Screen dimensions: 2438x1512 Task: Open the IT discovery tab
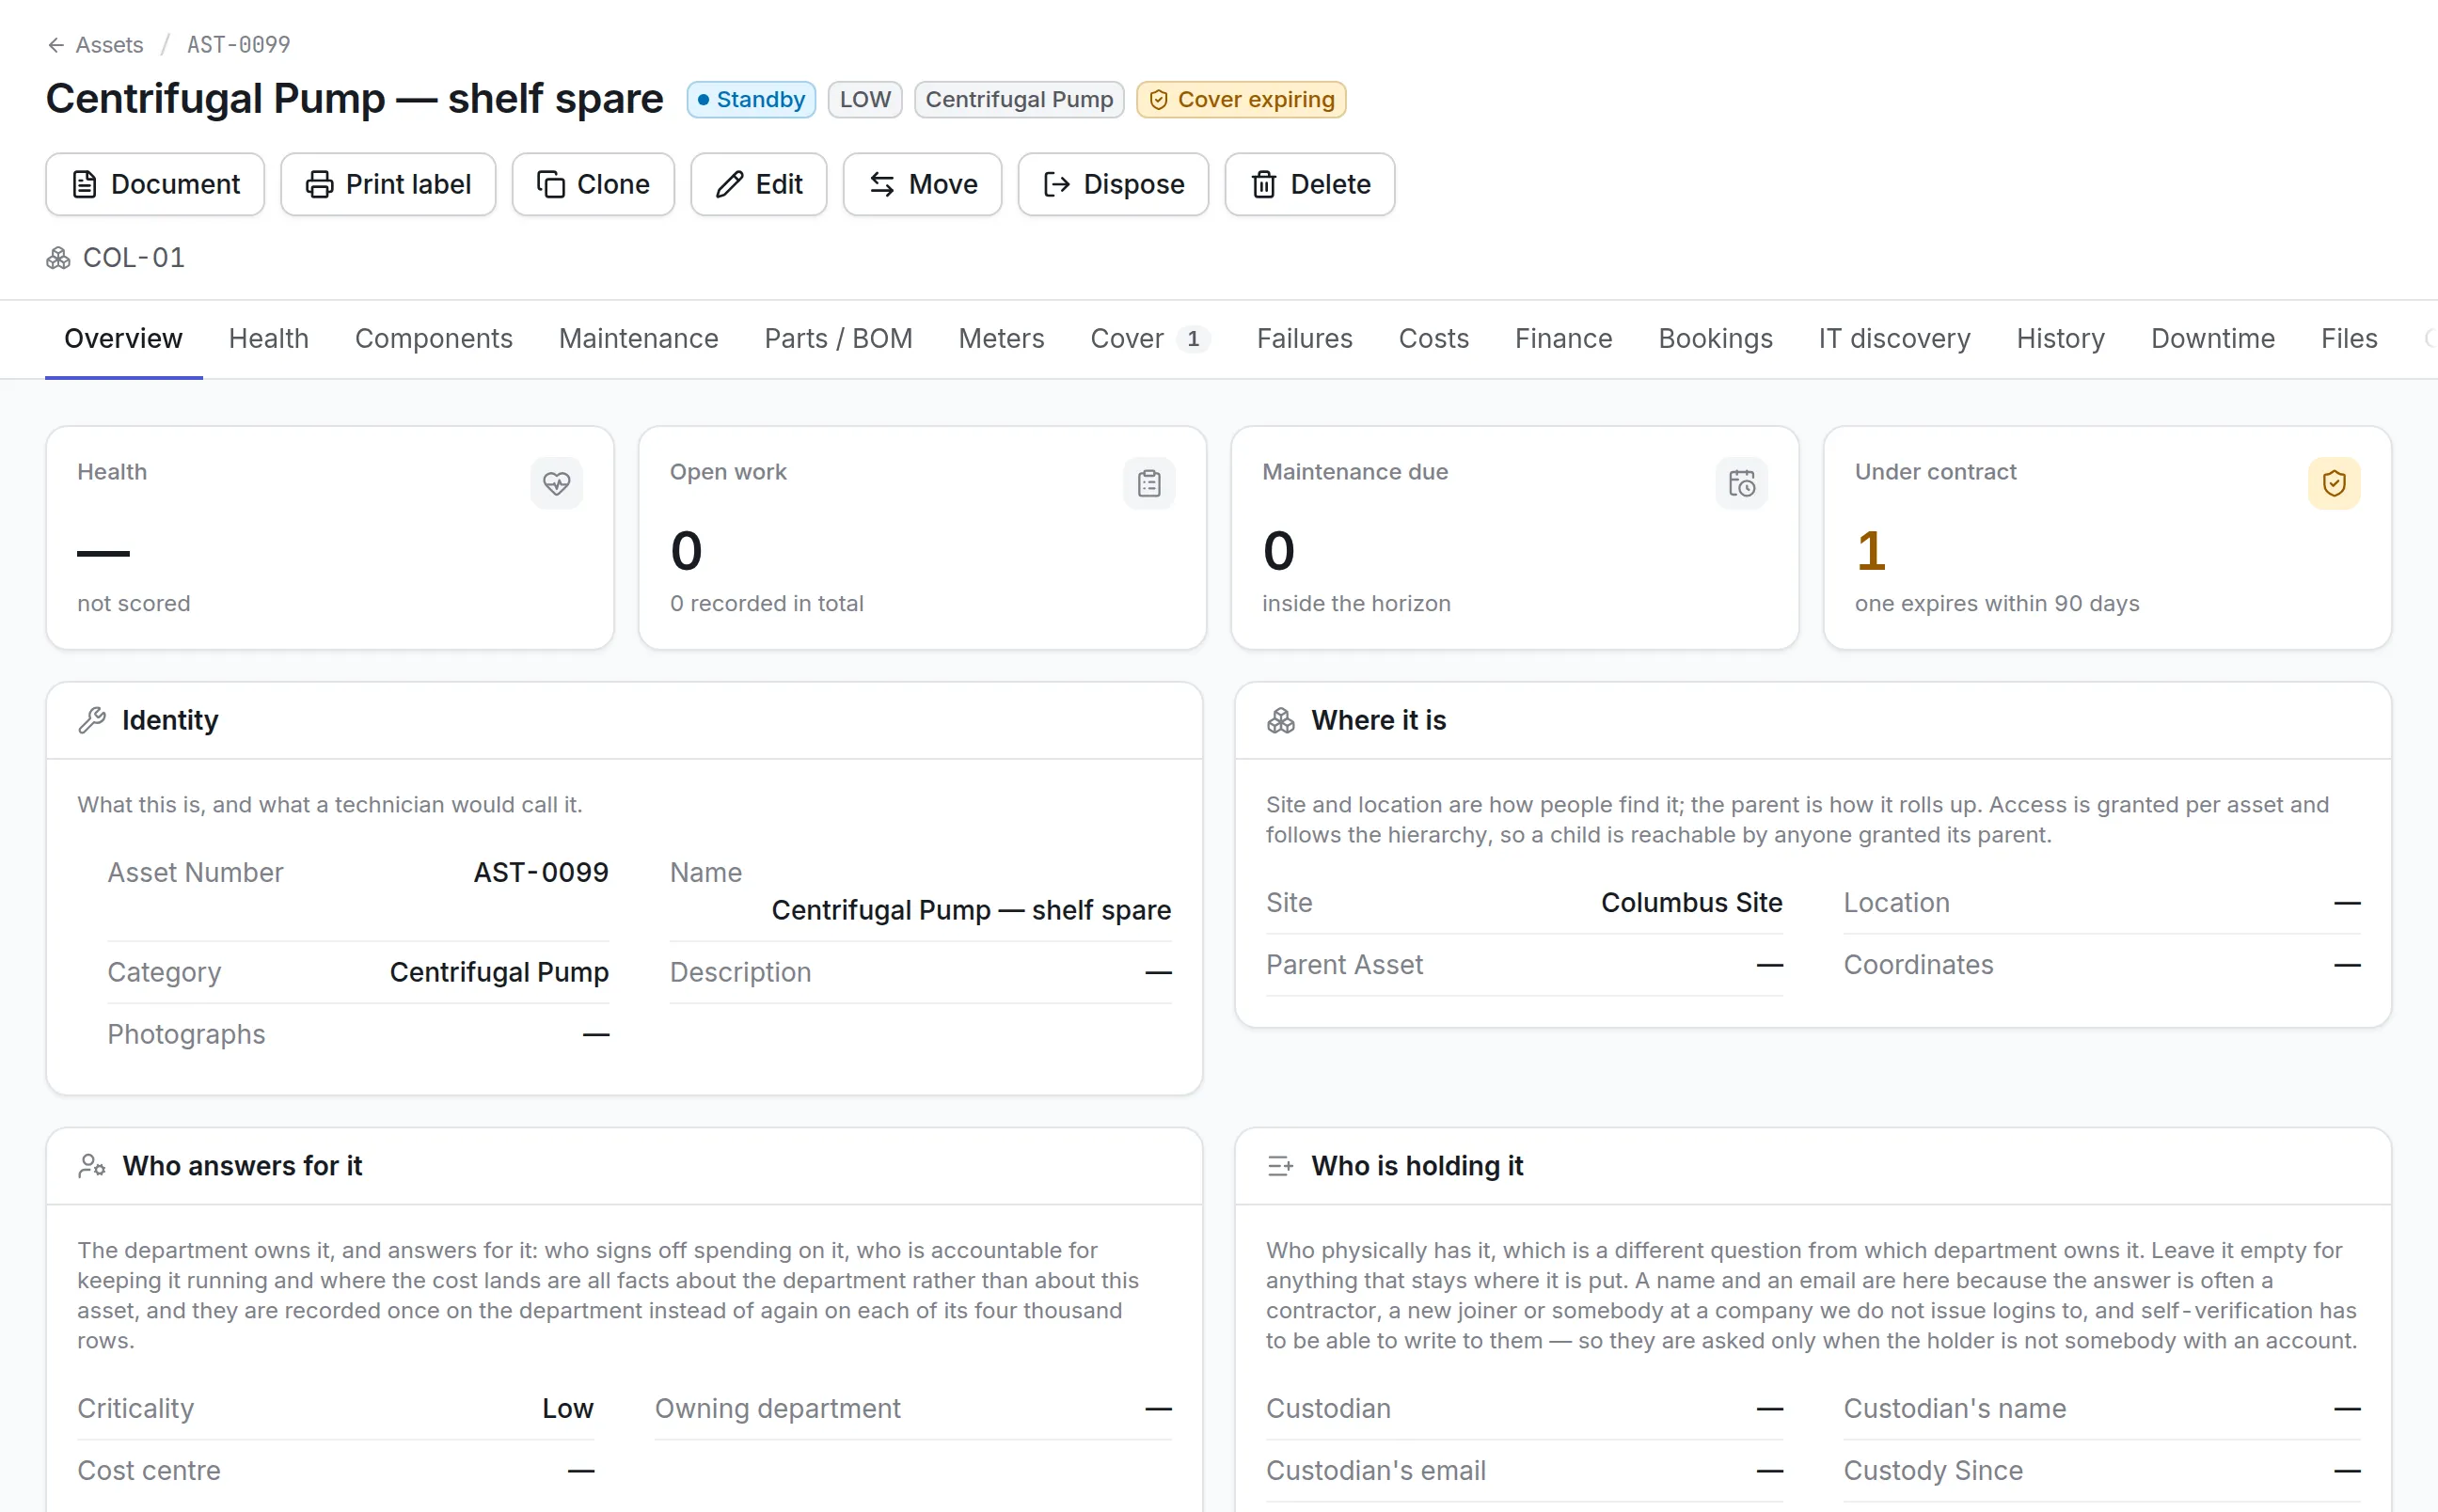point(1894,339)
